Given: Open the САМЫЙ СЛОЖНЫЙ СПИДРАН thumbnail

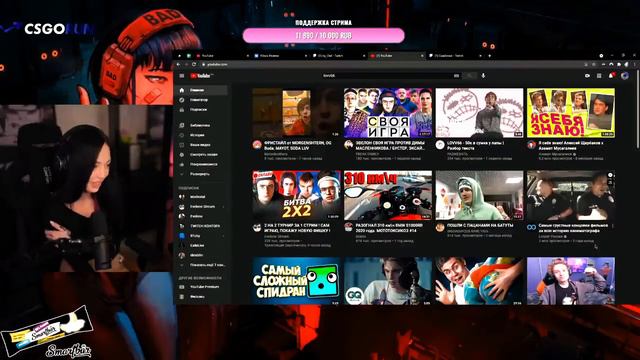Looking at the screenshot, I should point(296,281).
